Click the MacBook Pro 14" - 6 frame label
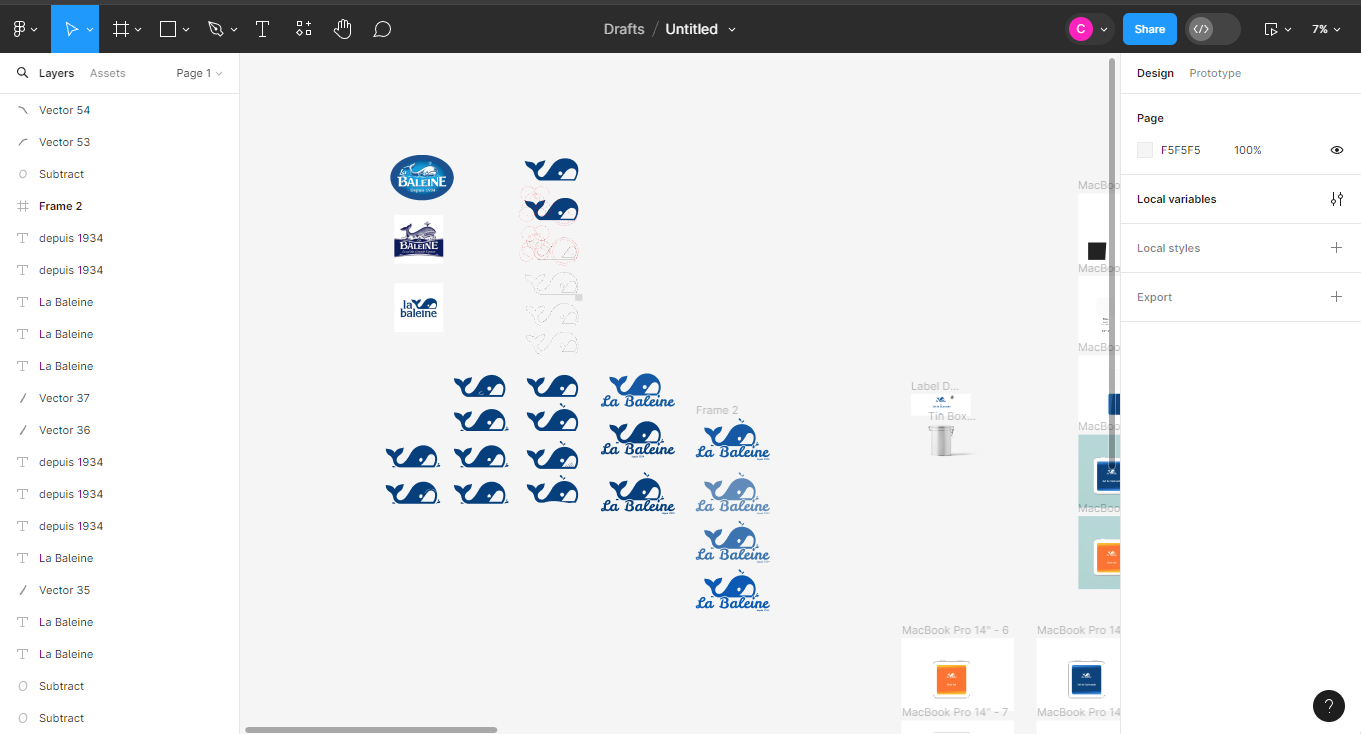Image resolution: width=1361 pixels, height=734 pixels. click(x=955, y=630)
